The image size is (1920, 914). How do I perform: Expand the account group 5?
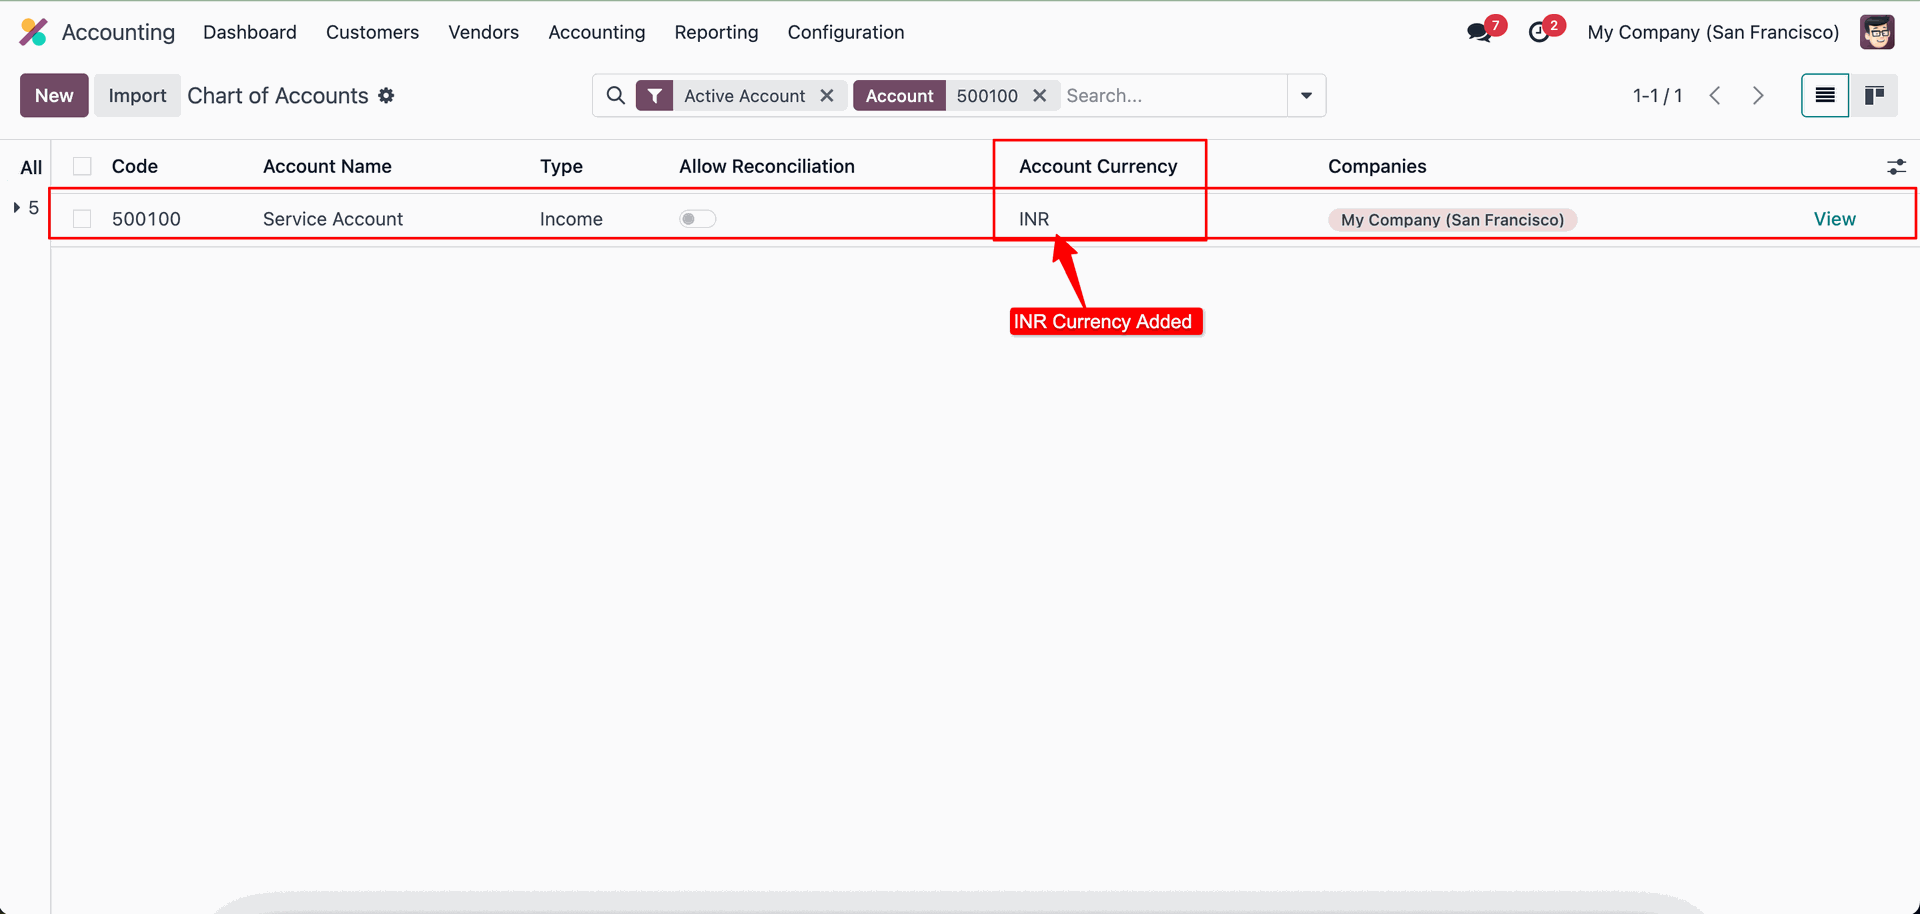(x=17, y=208)
